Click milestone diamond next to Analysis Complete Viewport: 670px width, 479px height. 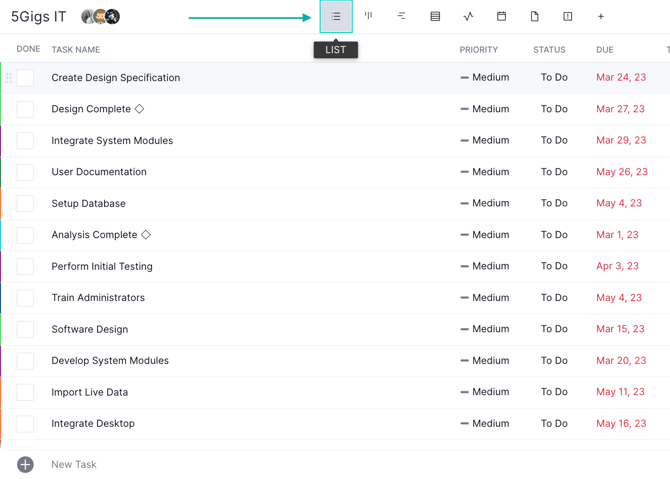coord(146,235)
